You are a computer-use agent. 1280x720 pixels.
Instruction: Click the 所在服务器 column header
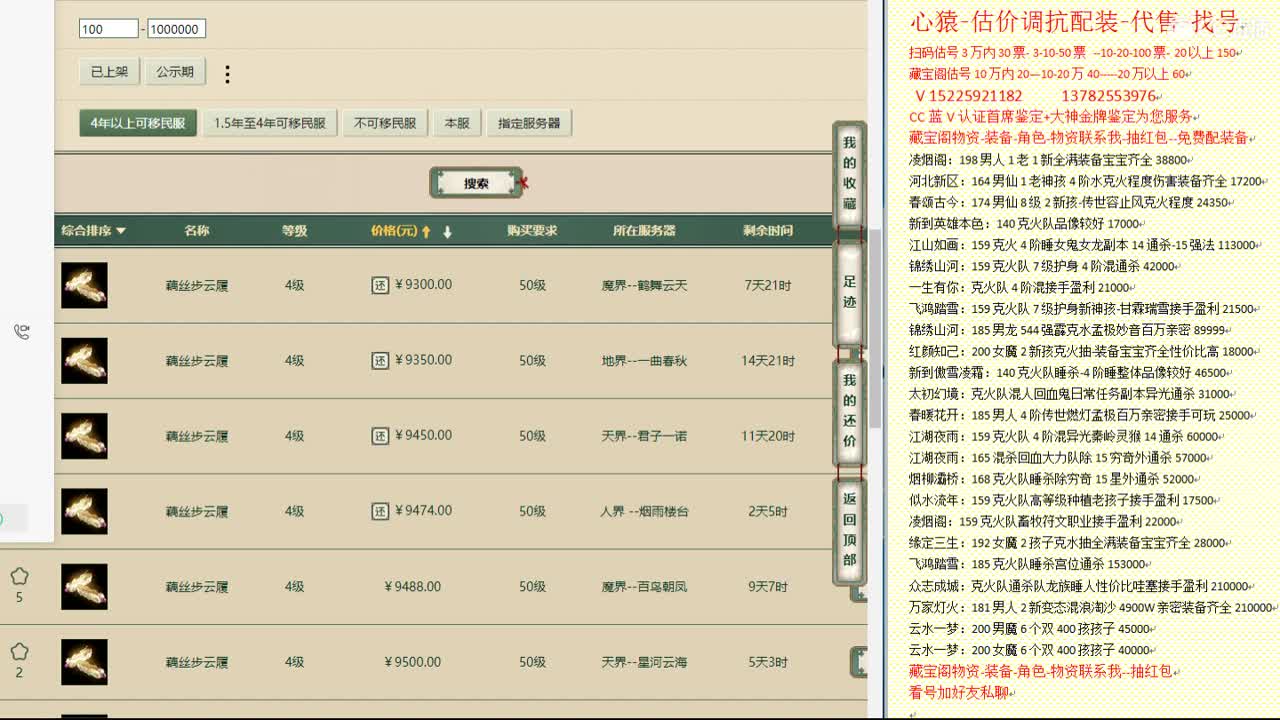644,230
